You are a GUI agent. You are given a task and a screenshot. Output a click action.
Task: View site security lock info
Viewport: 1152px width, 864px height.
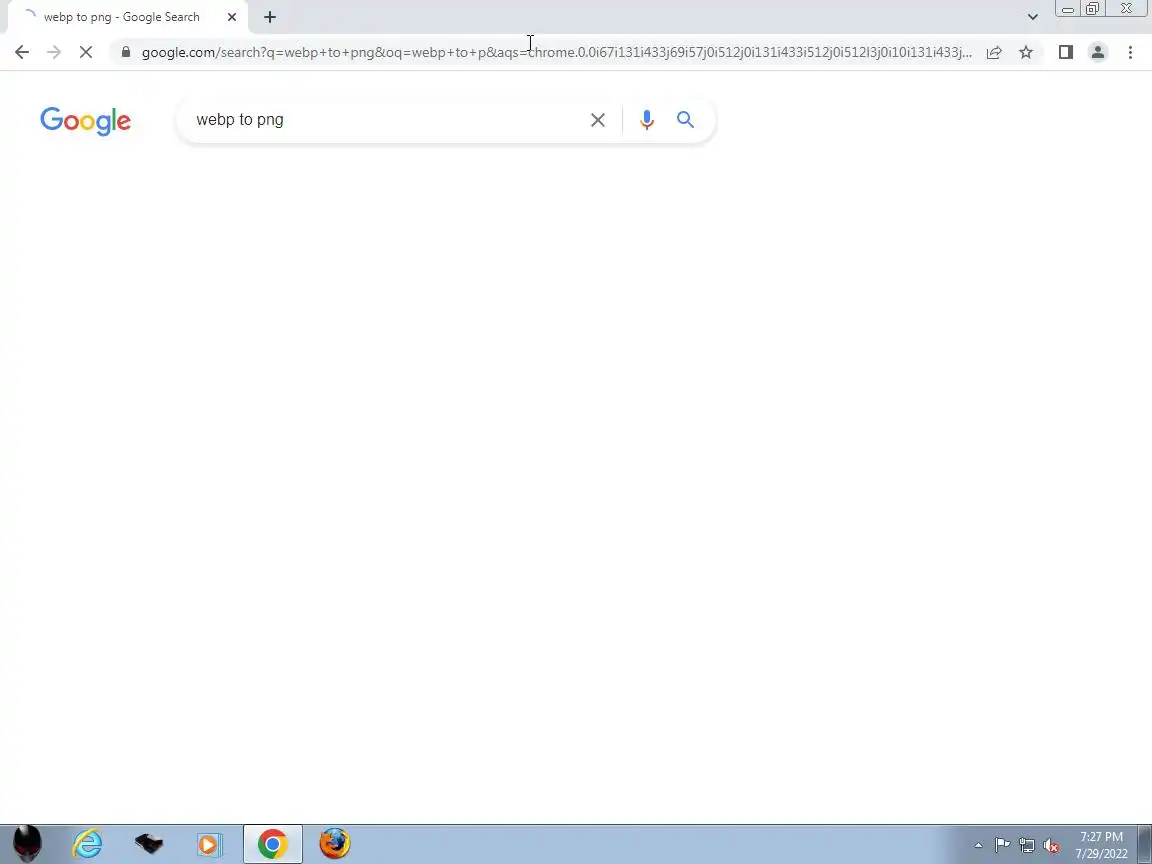click(126, 52)
